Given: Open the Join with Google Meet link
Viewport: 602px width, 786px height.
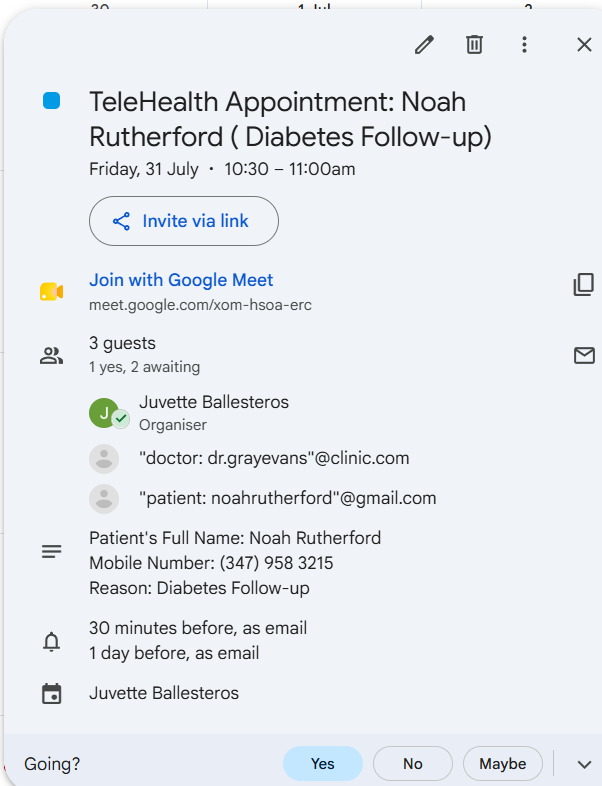Looking at the screenshot, I should pyautogui.click(x=181, y=280).
